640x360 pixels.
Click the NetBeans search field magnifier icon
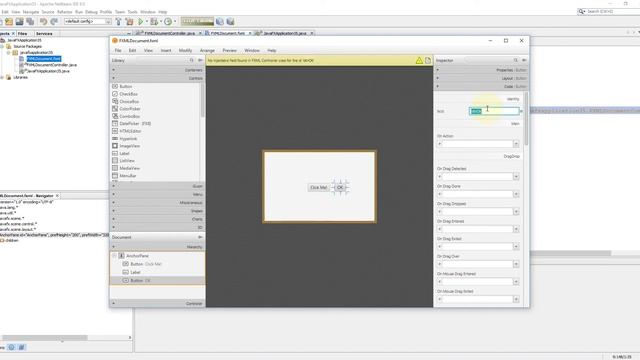click(x=581, y=11)
